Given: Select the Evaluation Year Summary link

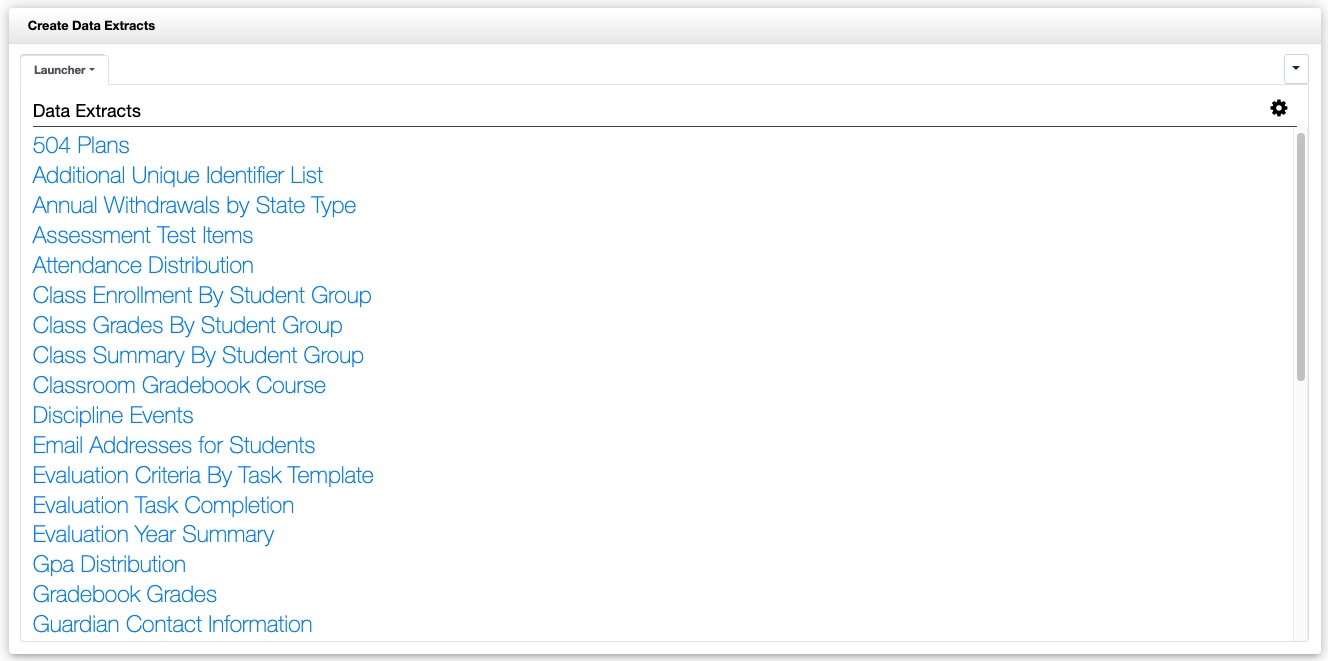Looking at the screenshot, I should tap(153, 535).
